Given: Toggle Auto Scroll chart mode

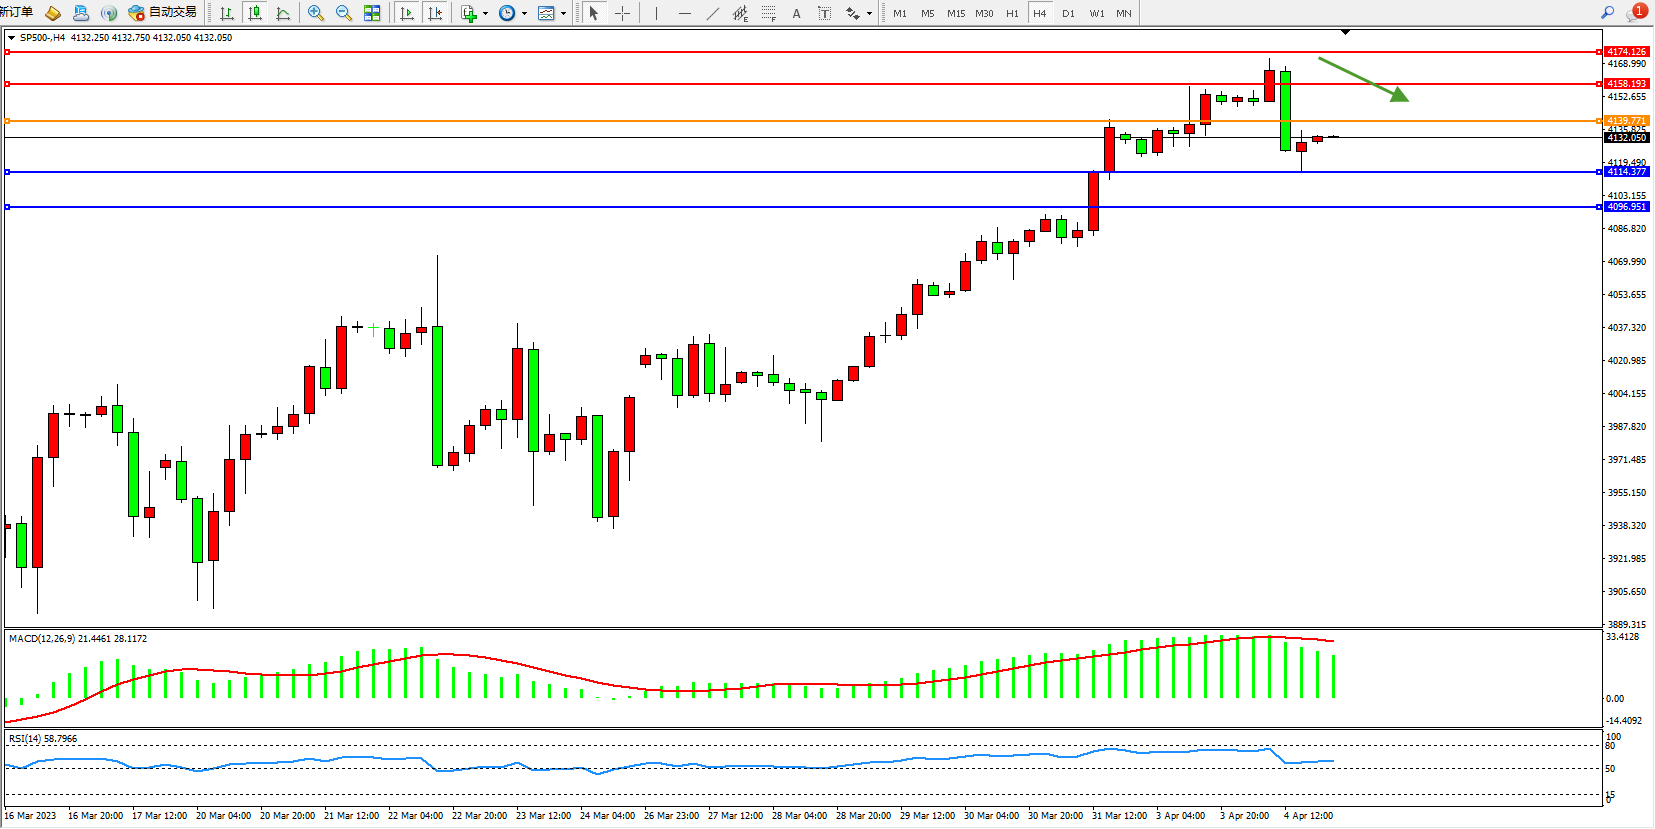Looking at the screenshot, I should click(407, 13).
